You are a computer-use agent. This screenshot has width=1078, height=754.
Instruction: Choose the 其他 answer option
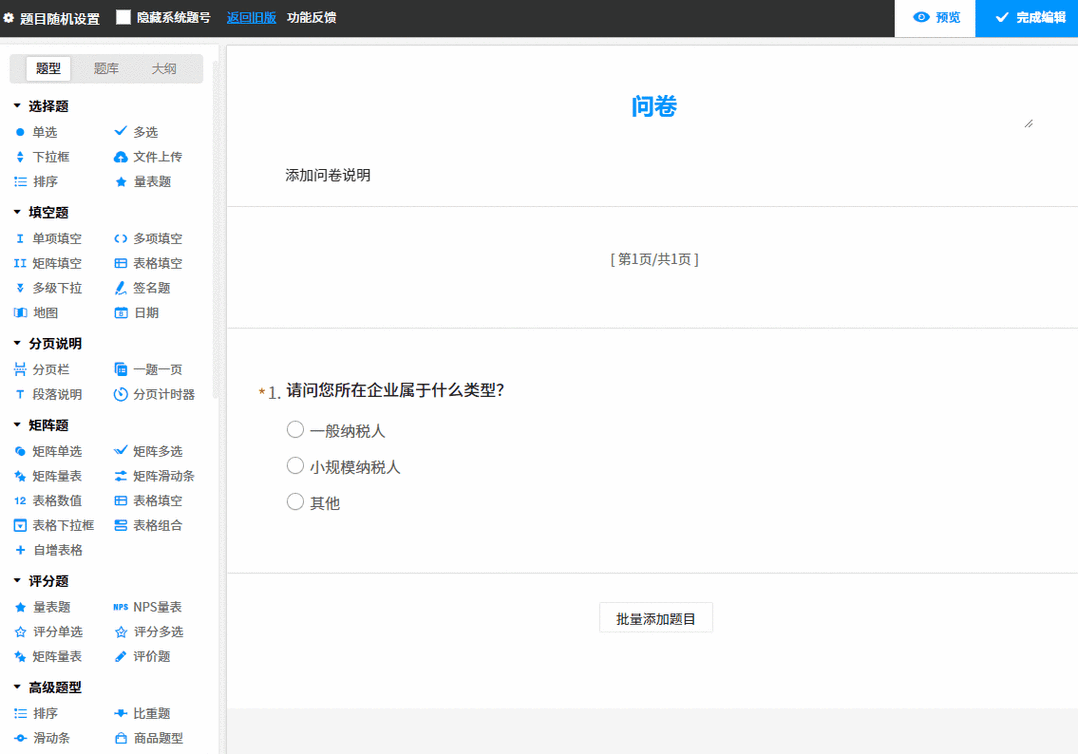point(295,503)
